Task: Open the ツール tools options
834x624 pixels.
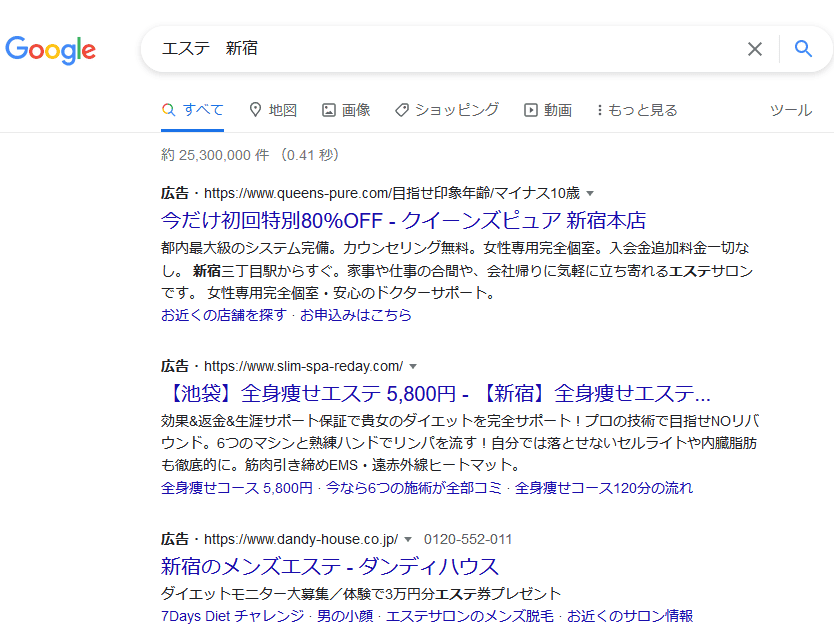Action: point(790,110)
